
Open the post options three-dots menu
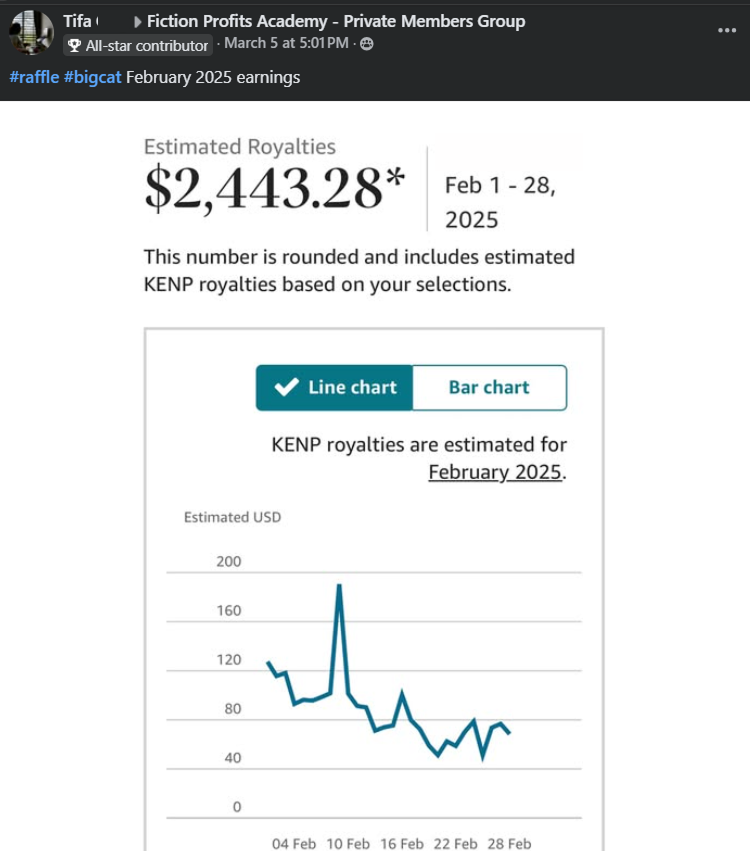coord(727,30)
